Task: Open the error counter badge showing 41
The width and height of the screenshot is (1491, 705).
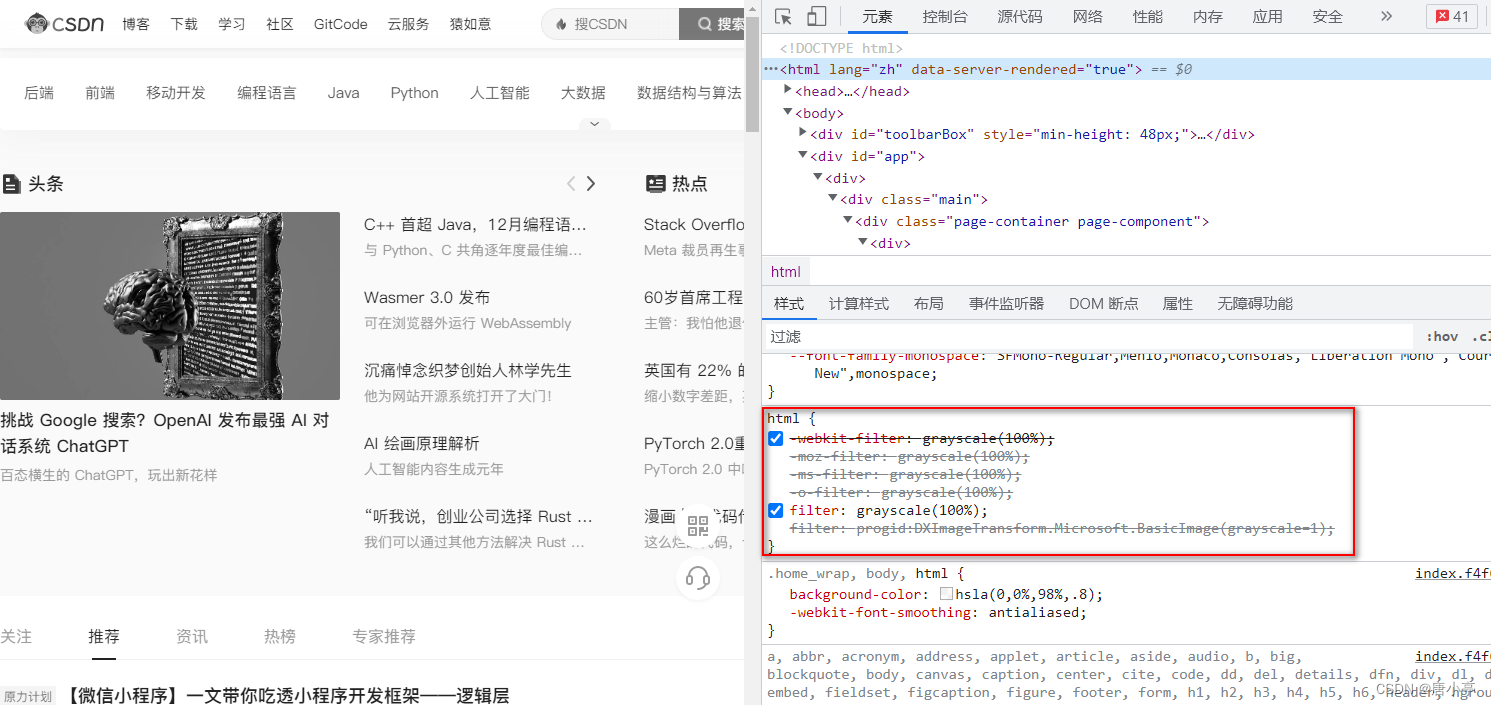Action: 1451,16
